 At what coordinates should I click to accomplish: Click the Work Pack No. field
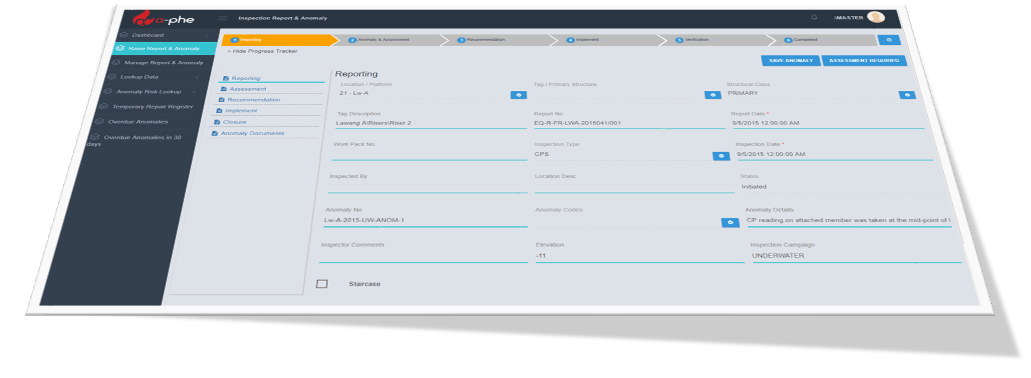pyautogui.click(x=429, y=154)
